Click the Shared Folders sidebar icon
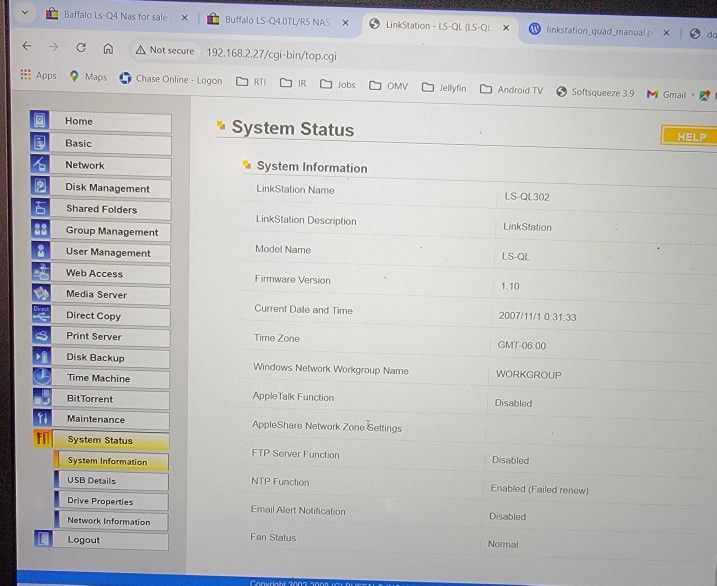 tap(41, 207)
